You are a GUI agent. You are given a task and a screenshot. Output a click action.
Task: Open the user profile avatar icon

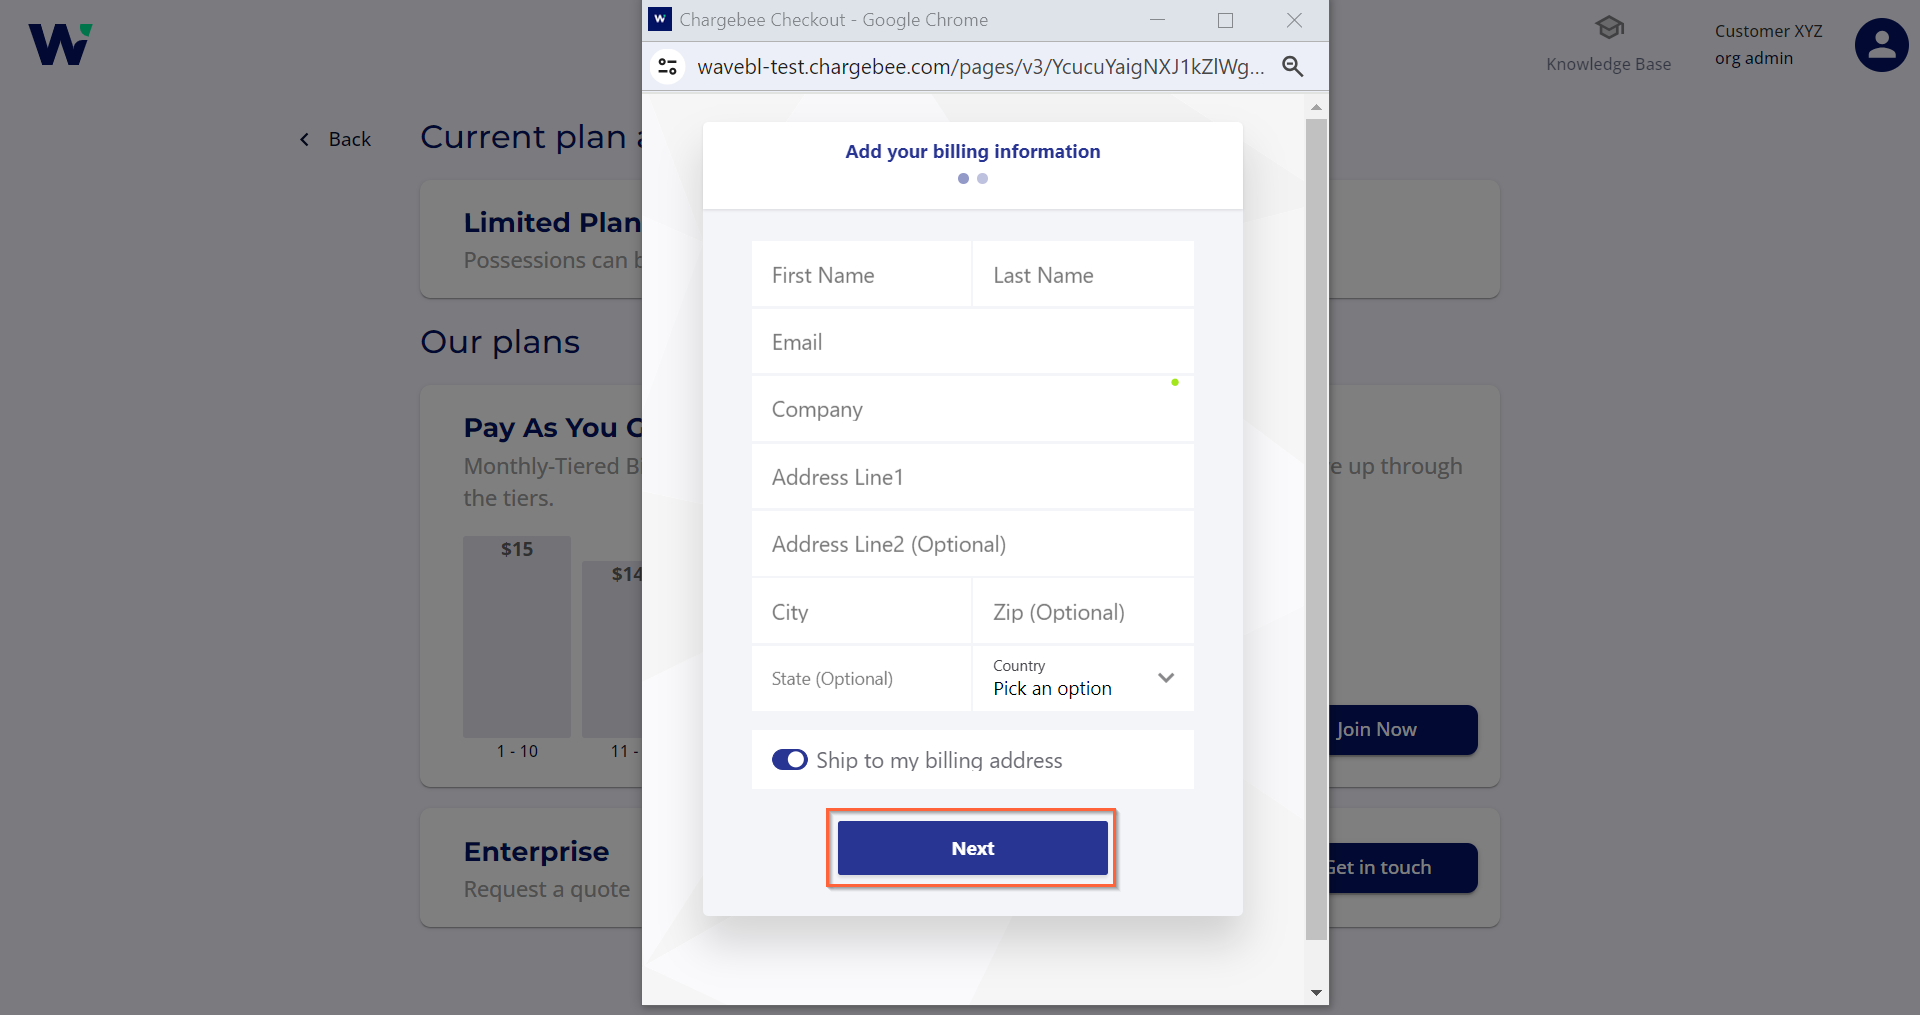coord(1881,45)
